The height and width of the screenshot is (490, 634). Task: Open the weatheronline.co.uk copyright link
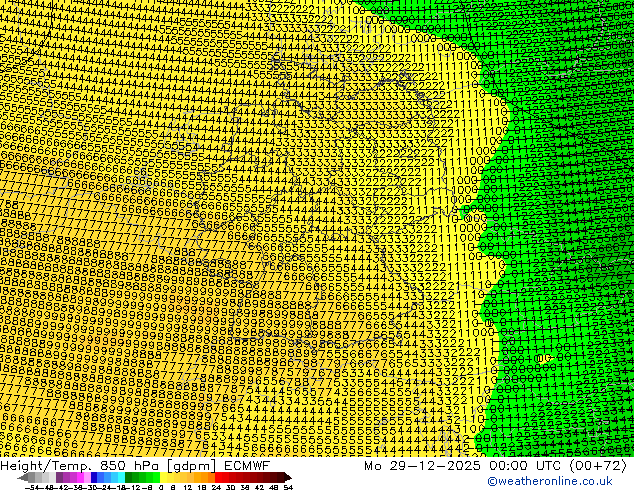click(550, 481)
